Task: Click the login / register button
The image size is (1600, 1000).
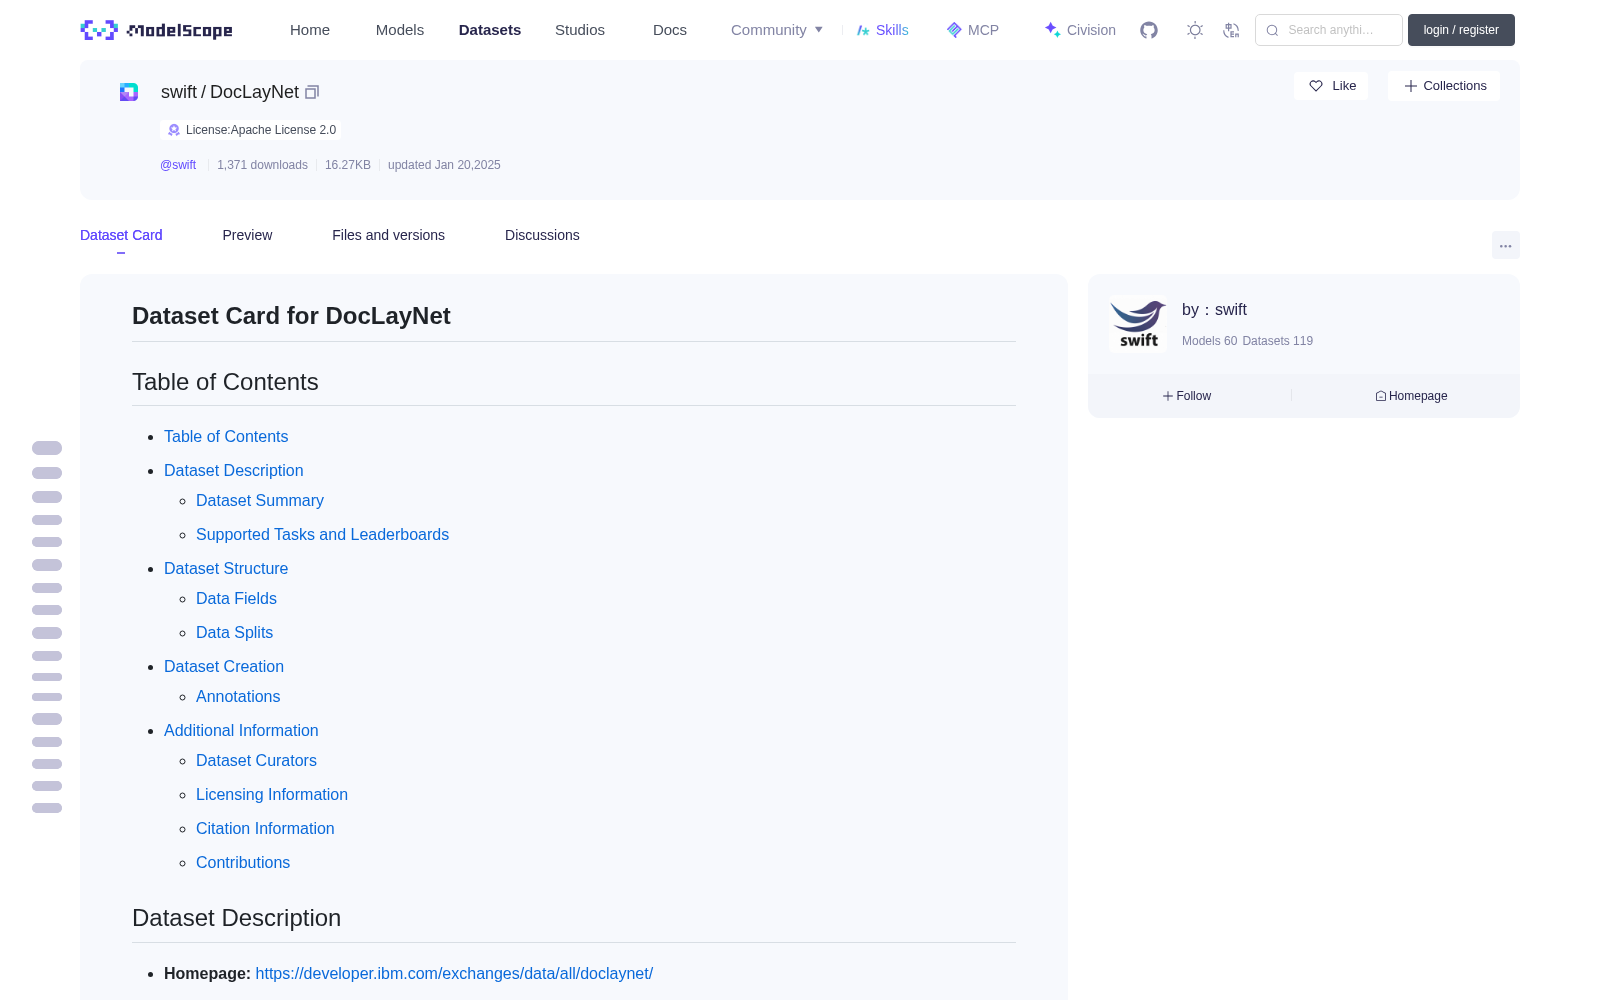Action: point(1461,30)
